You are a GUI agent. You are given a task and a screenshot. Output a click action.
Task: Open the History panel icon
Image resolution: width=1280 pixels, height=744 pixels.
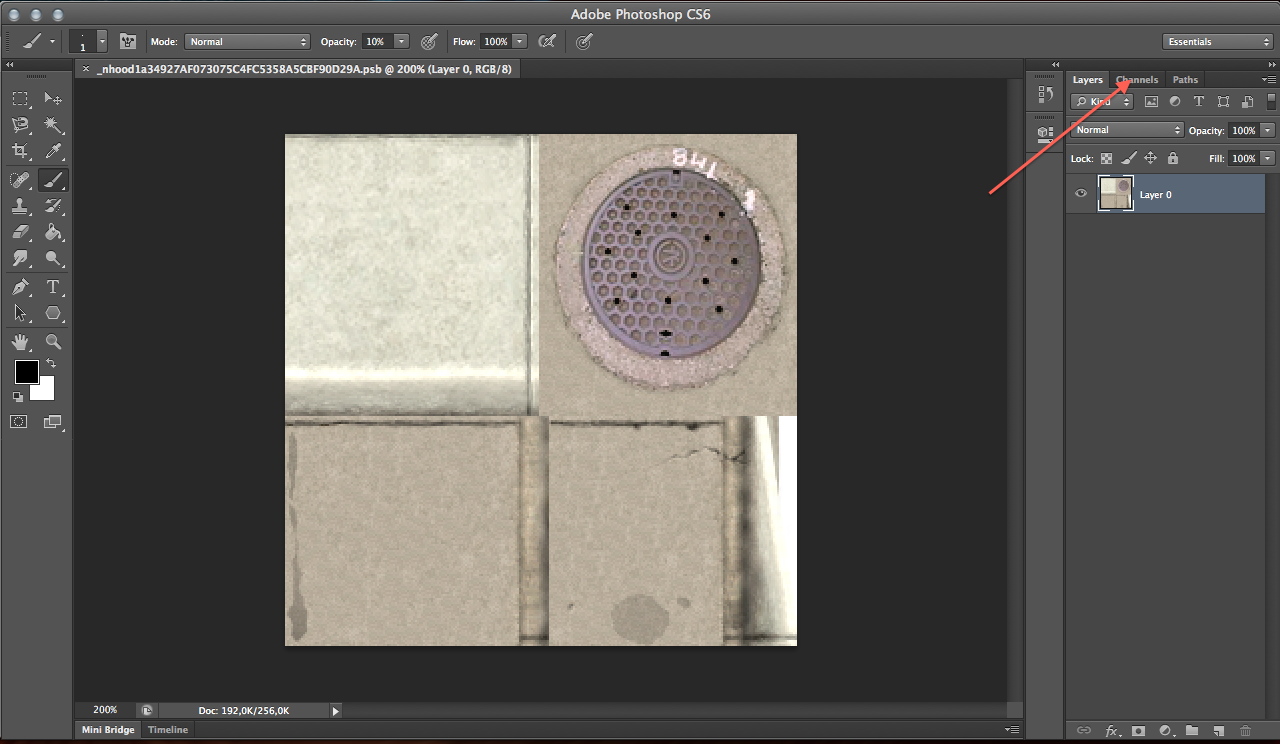pyautogui.click(x=1046, y=95)
